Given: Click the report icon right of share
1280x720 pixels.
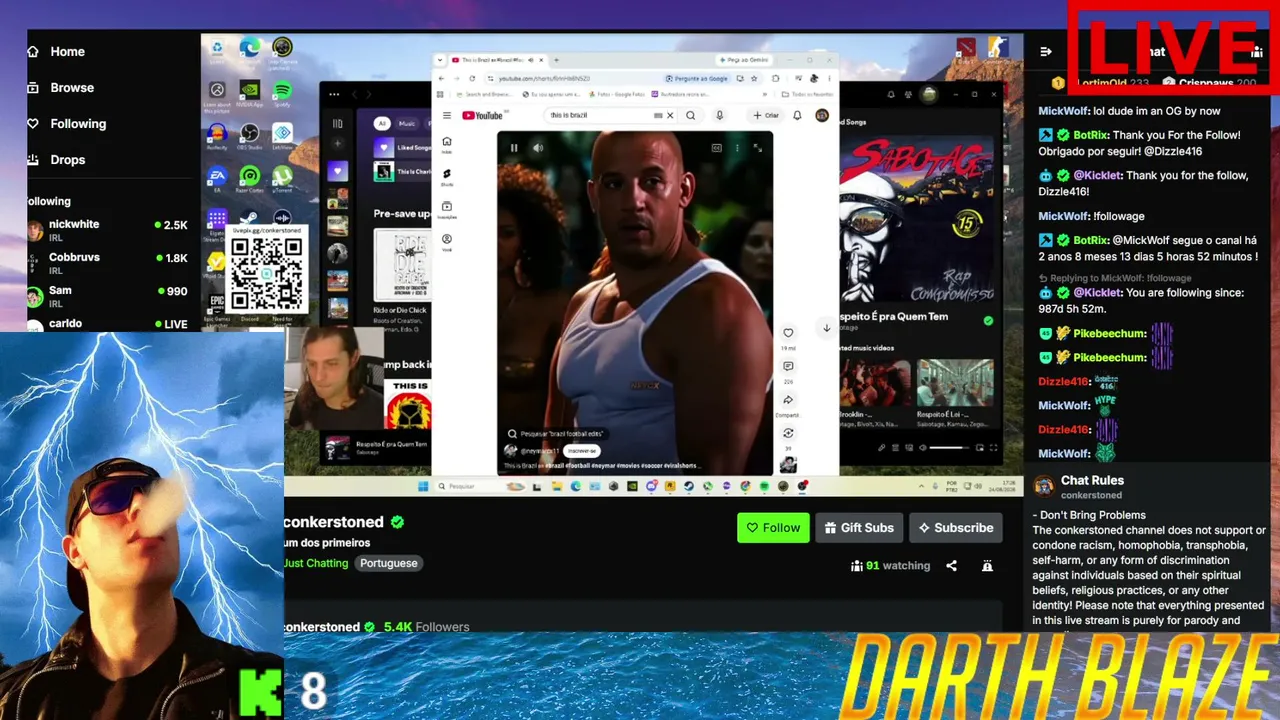Looking at the screenshot, I should (987, 566).
